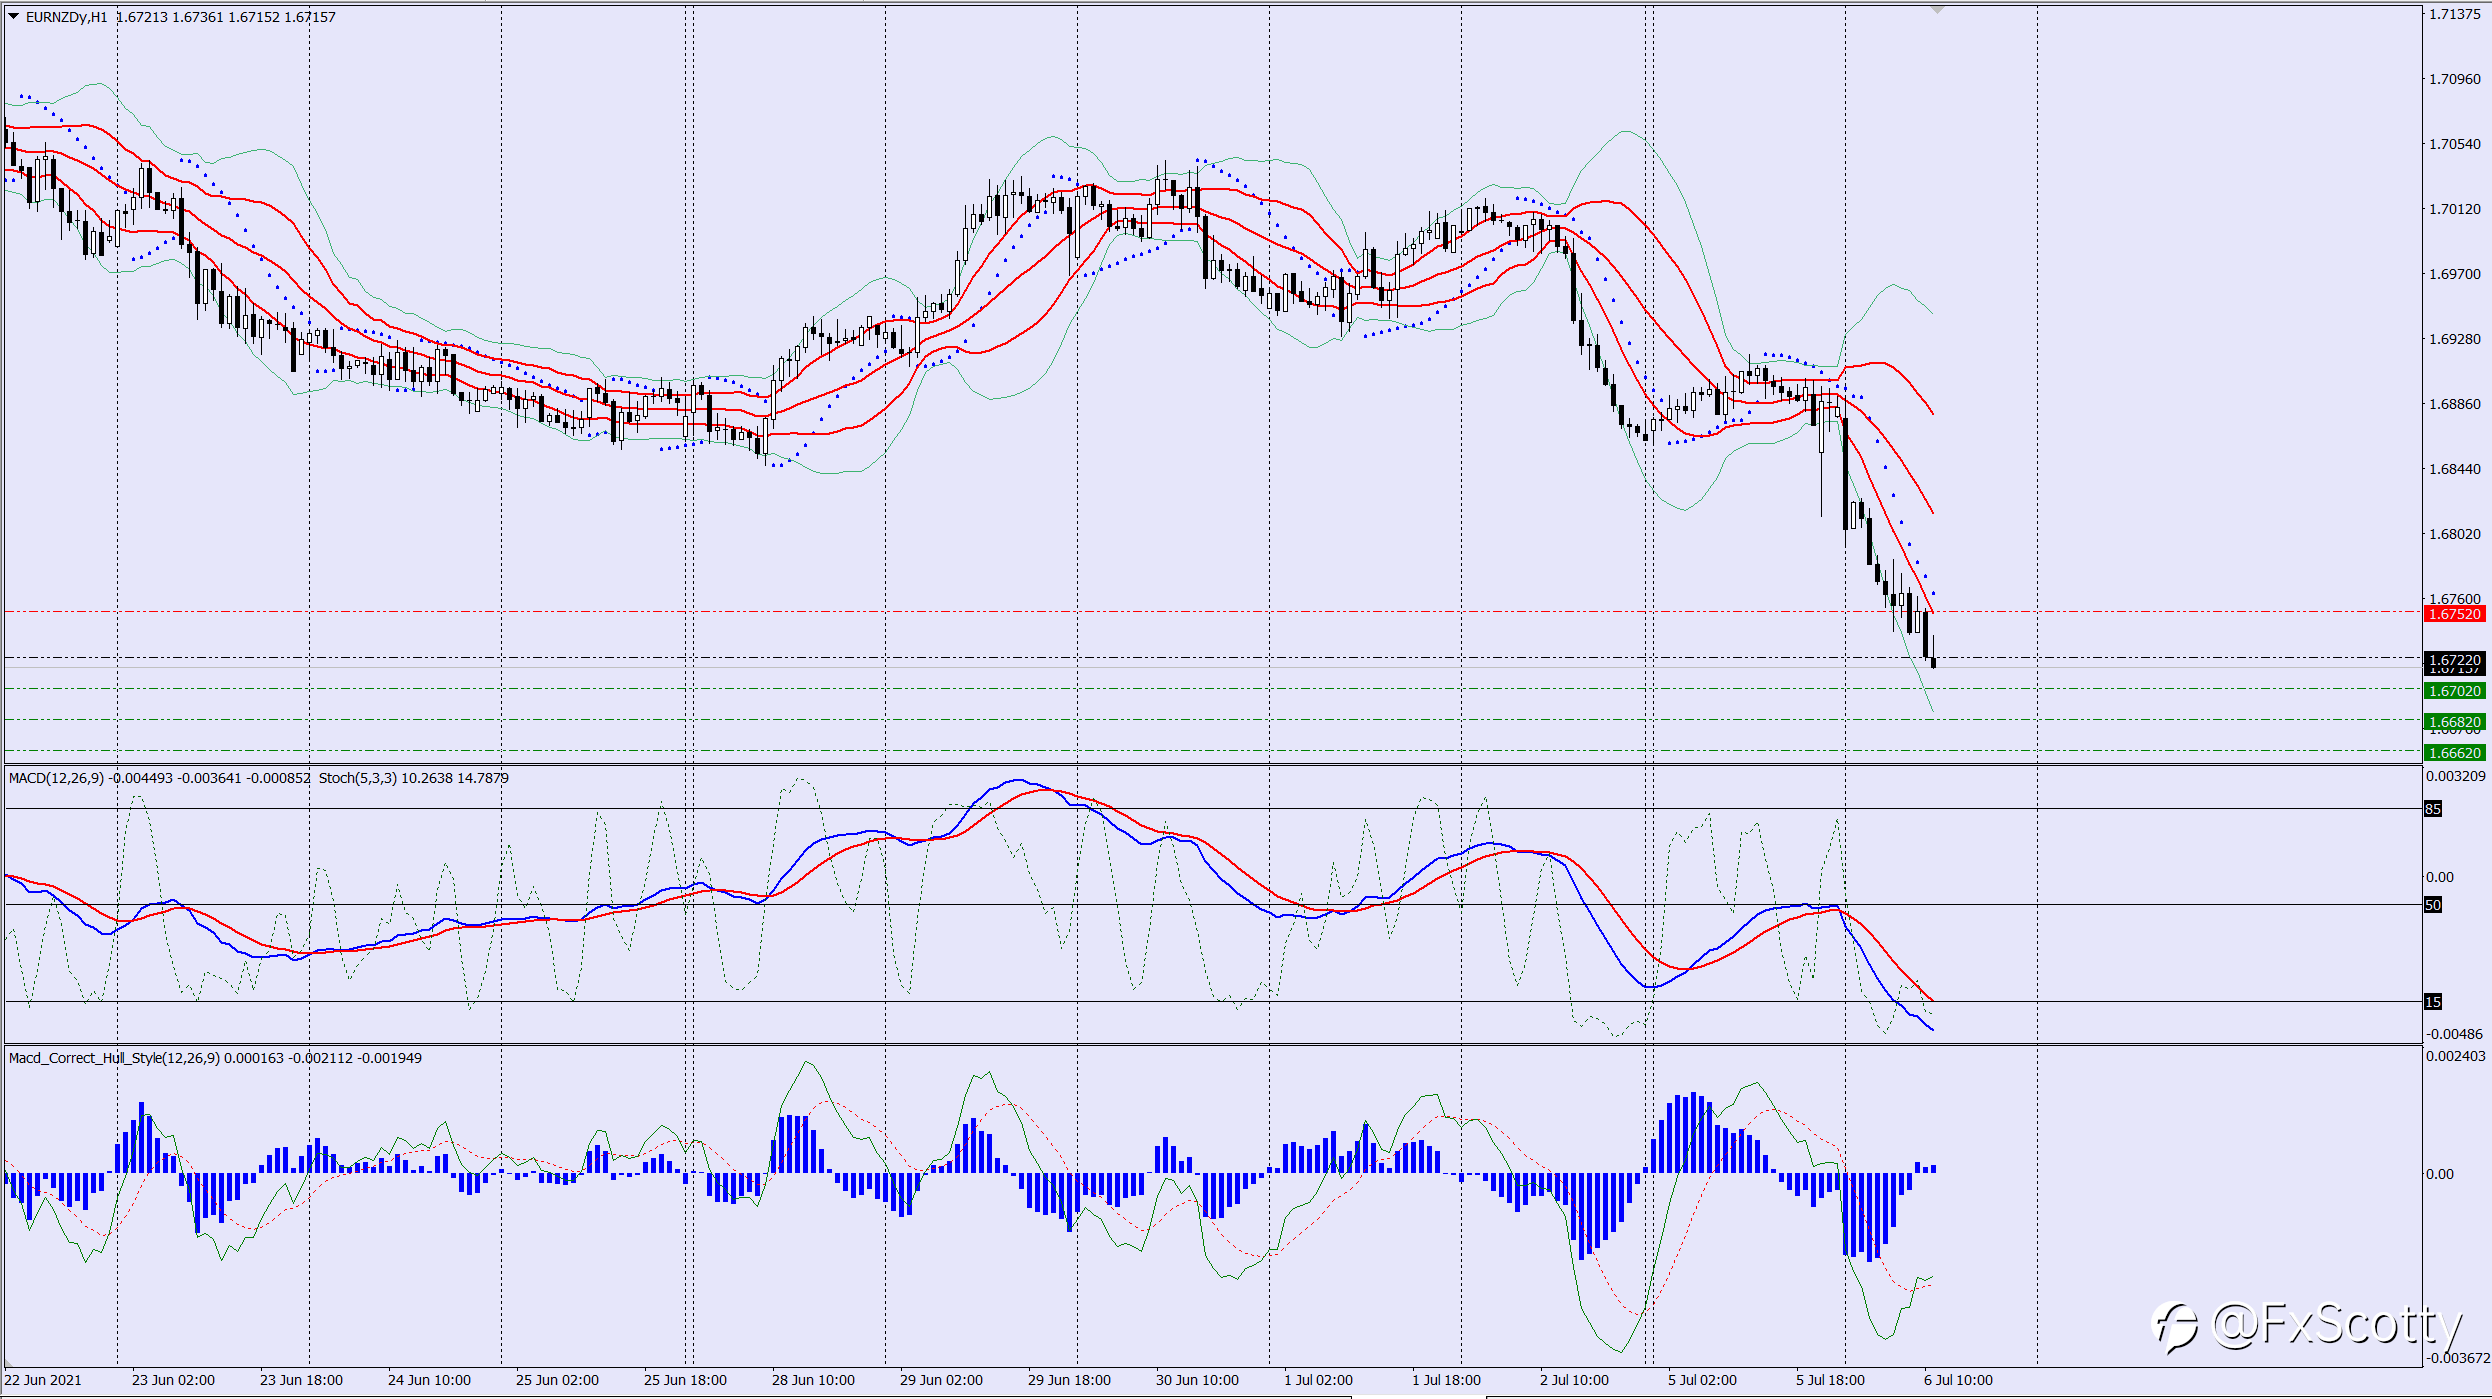Click the 1.70540 price scale value
Viewport: 2492px width, 1399px height.
pos(2455,144)
